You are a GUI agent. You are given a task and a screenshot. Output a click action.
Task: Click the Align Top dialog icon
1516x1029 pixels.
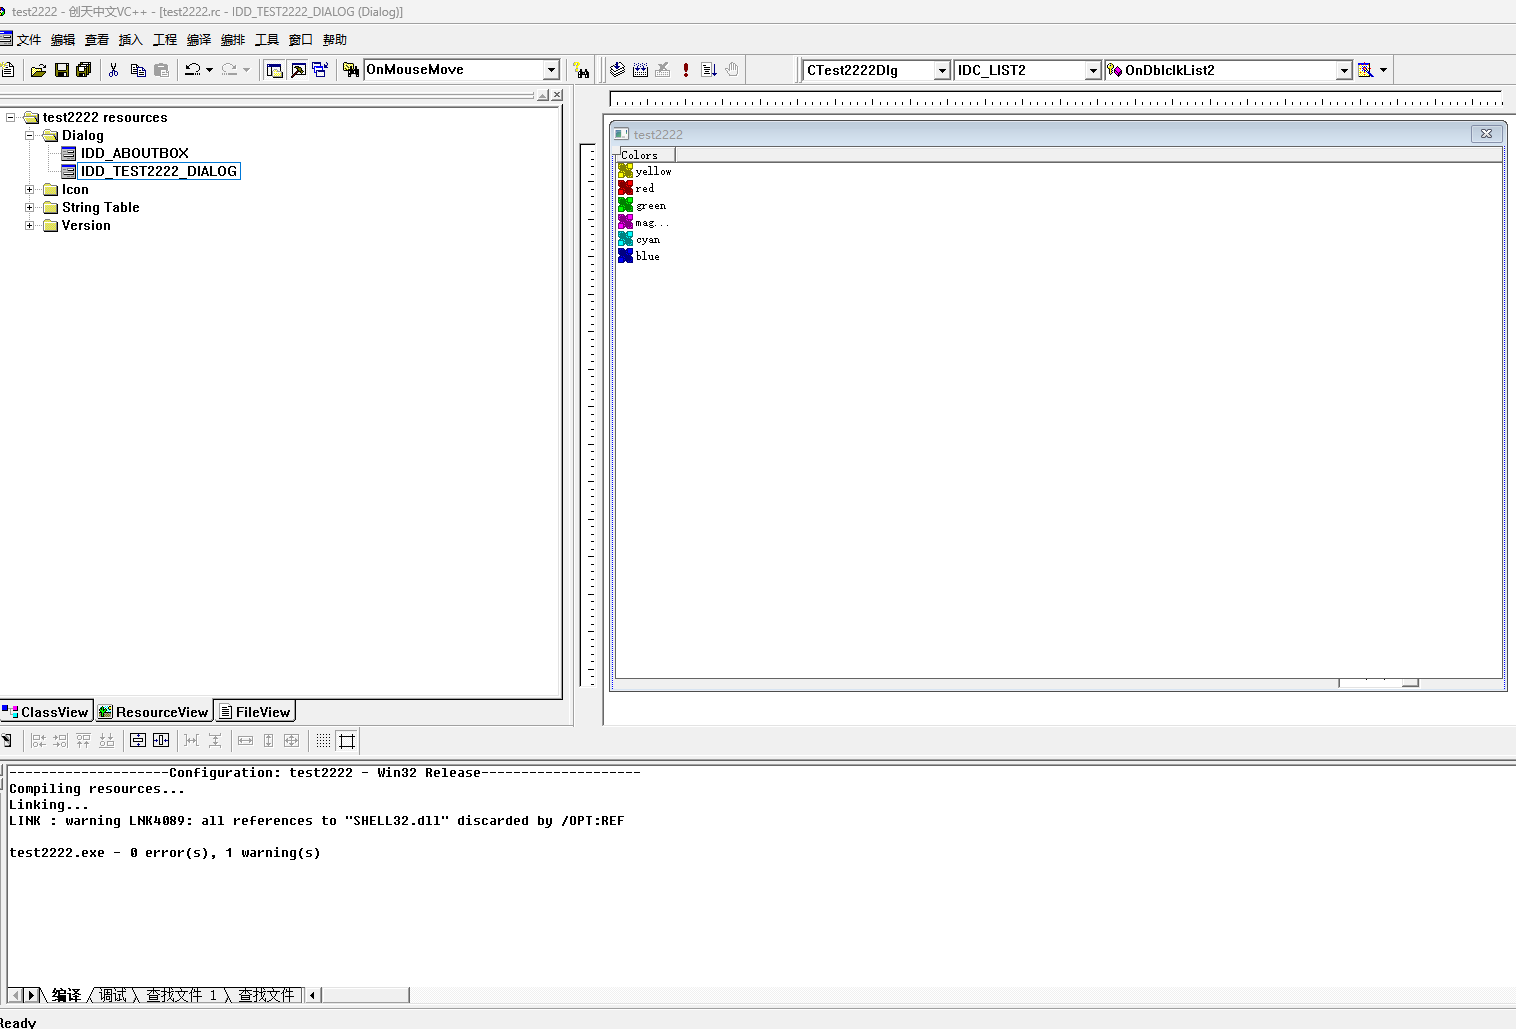point(83,741)
